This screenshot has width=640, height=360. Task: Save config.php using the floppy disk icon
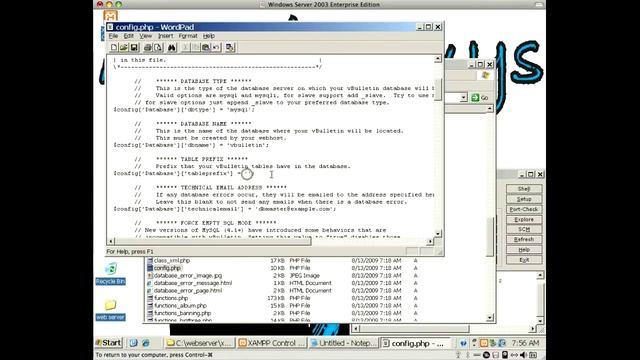[x=134, y=47]
